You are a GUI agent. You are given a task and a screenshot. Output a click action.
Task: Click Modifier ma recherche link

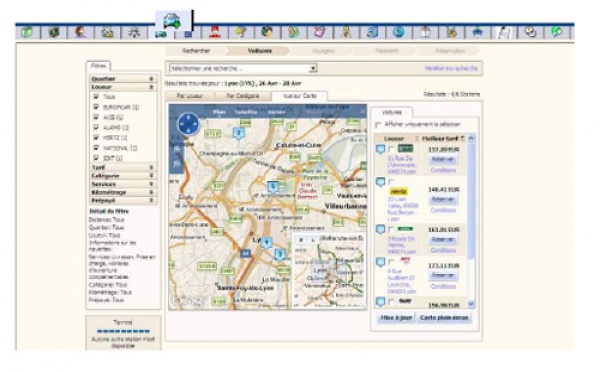(x=452, y=69)
